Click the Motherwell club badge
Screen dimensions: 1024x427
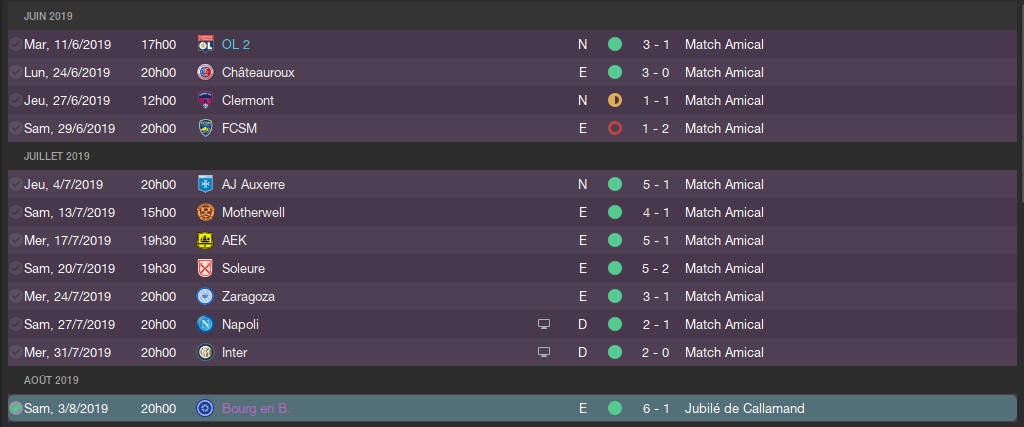point(205,212)
